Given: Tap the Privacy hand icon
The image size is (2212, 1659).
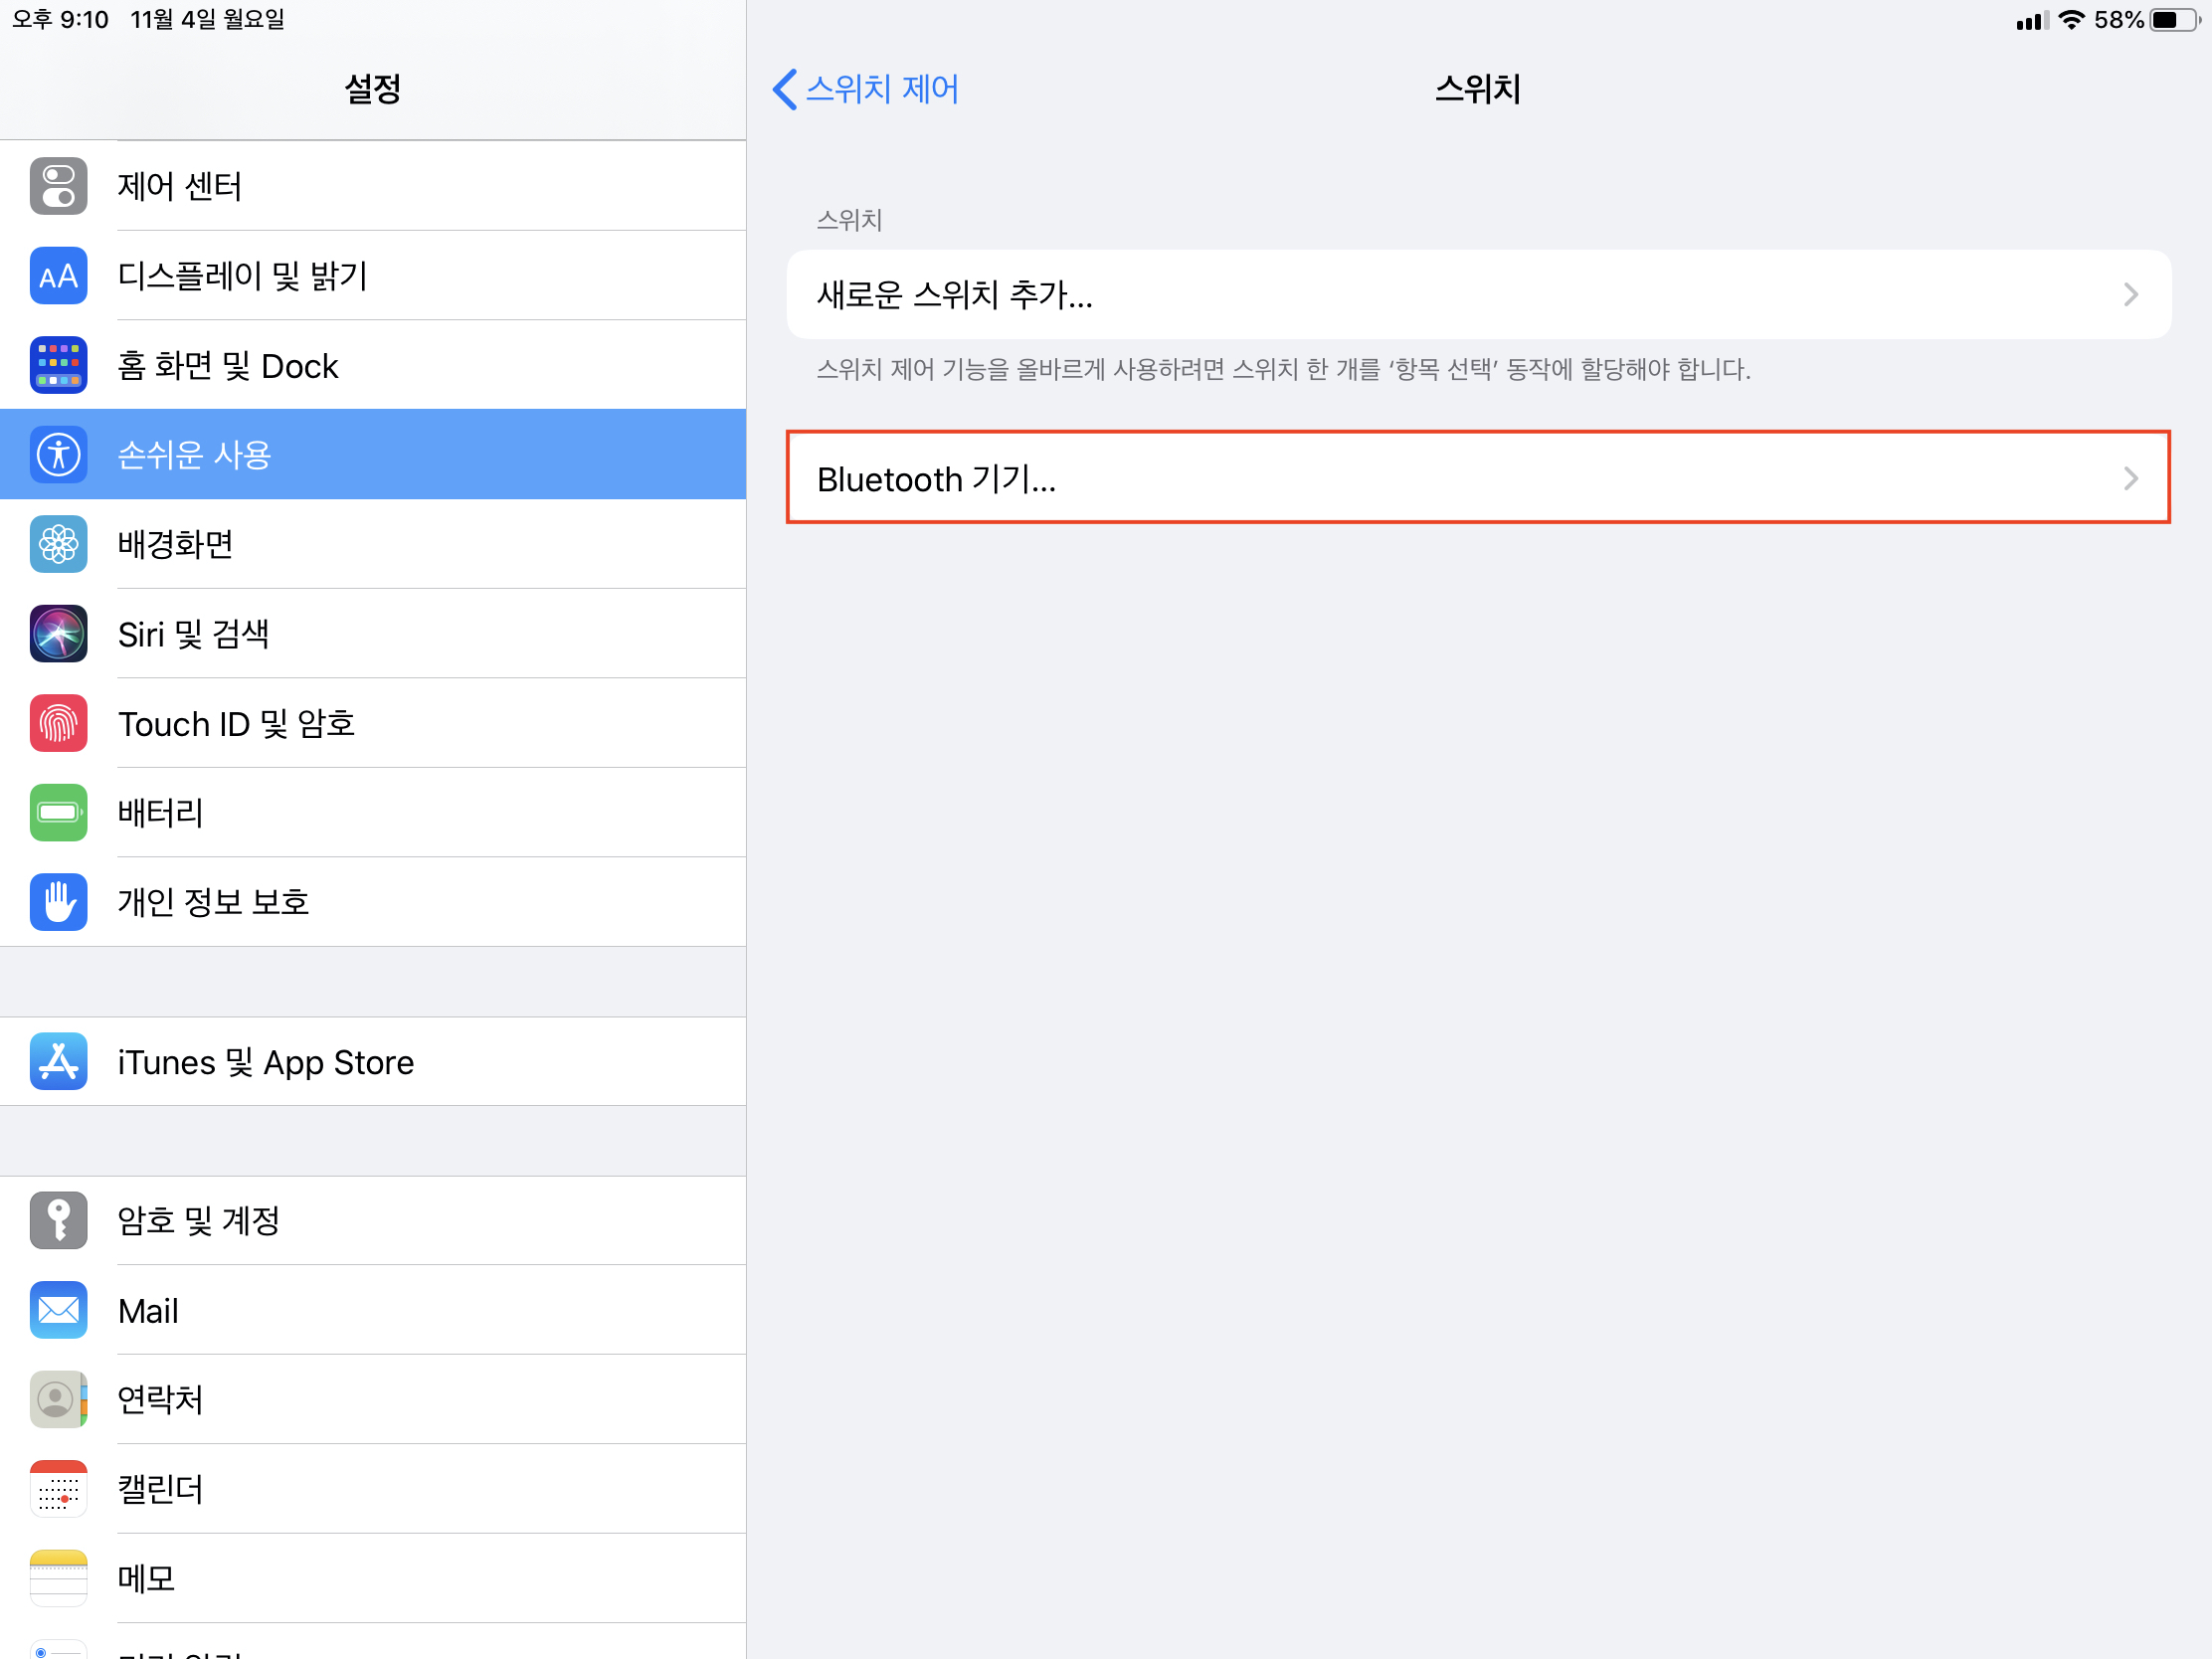Looking at the screenshot, I should click(x=58, y=902).
